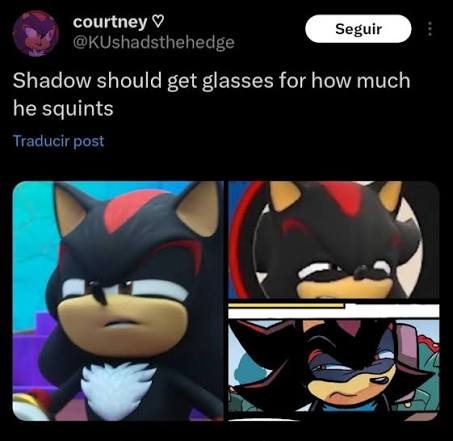Click the word squints in the tweet
This screenshot has height=441, width=453.
coord(77,109)
